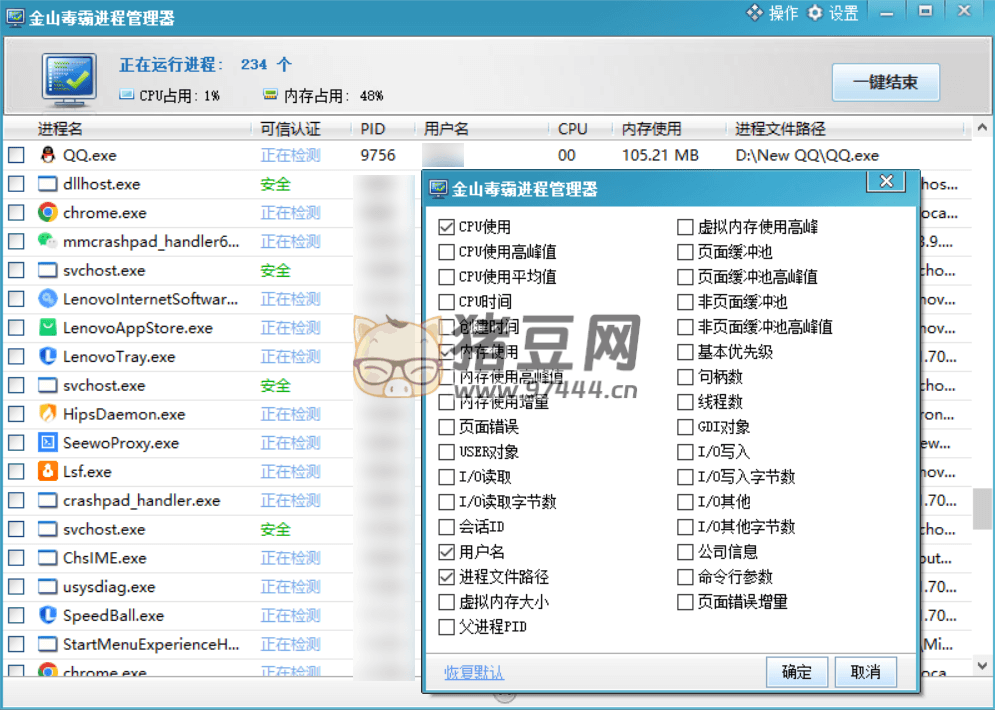Image resolution: width=995 pixels, height=710 pixels.
Task: Click the ChsIME.exe window icon
Action: click(48, 558)
